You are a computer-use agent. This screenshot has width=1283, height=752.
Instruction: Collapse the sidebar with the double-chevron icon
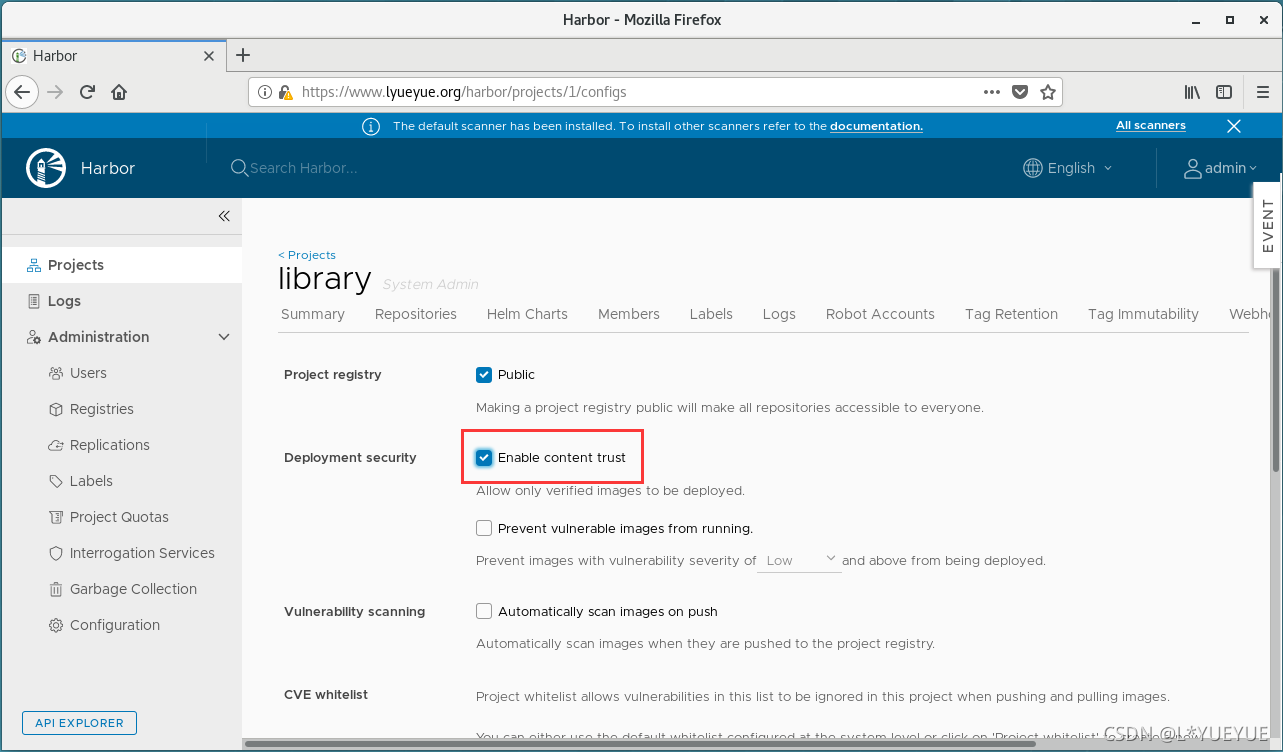pyautogui.click(x=224, y=216)
